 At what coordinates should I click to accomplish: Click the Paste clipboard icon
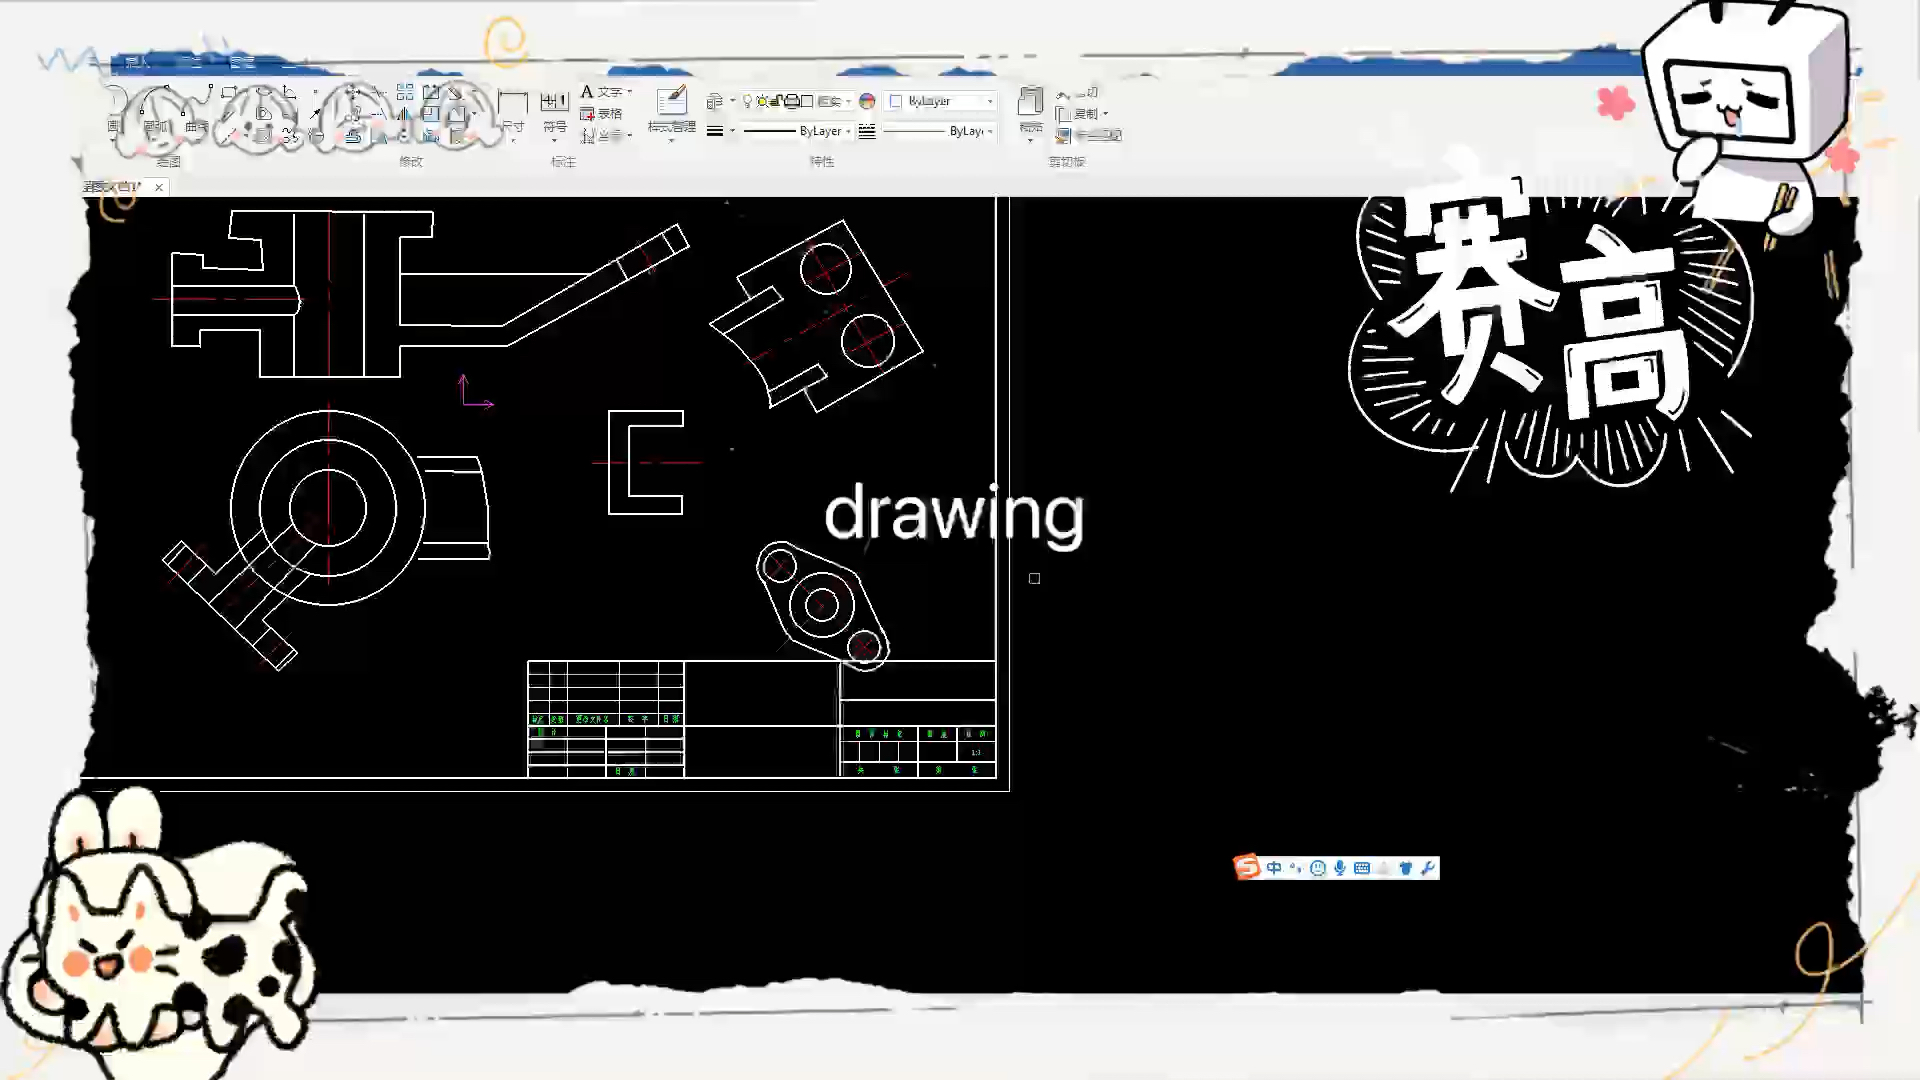coord(1030,101)
